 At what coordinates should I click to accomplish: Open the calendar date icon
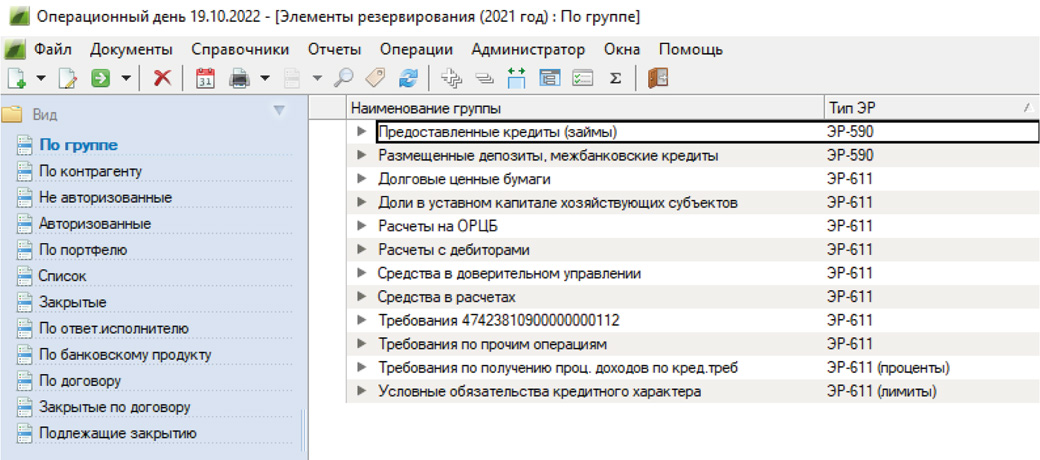click(x=205, y=78)
